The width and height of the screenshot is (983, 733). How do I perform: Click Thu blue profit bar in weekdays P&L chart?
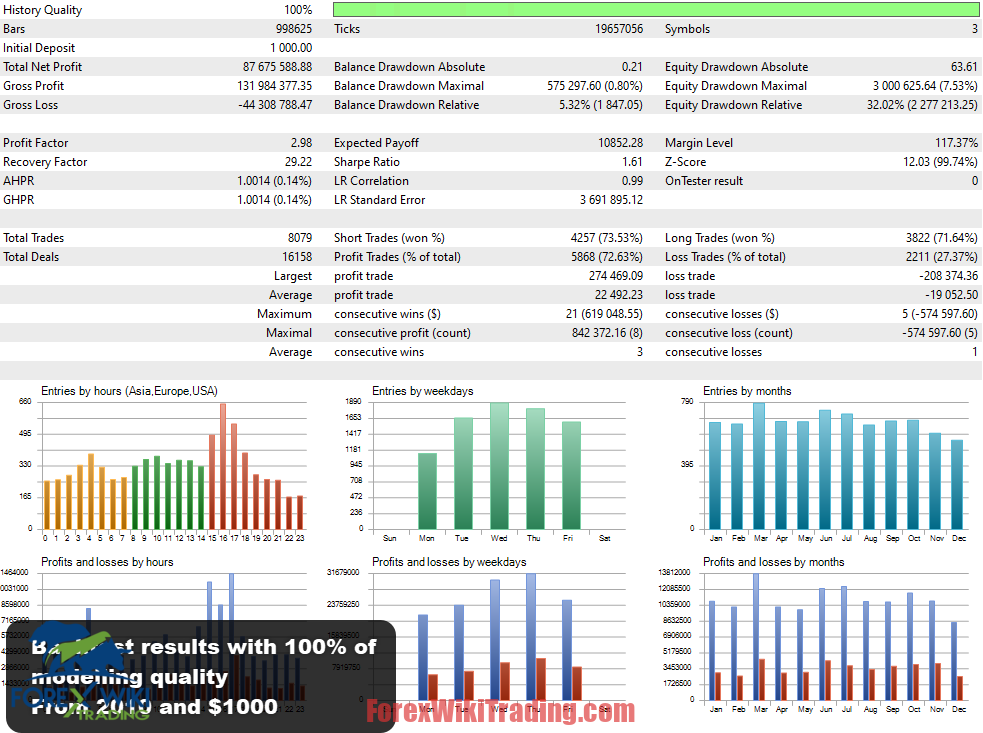pyautogui.click(x=531, y=636)
